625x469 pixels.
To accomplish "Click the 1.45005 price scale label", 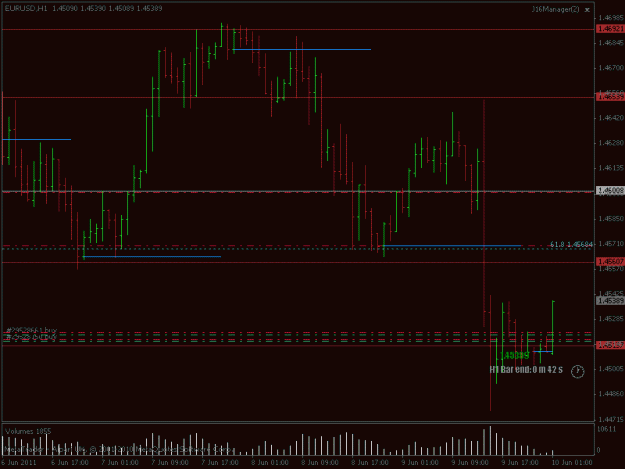I will coord(611,369).
